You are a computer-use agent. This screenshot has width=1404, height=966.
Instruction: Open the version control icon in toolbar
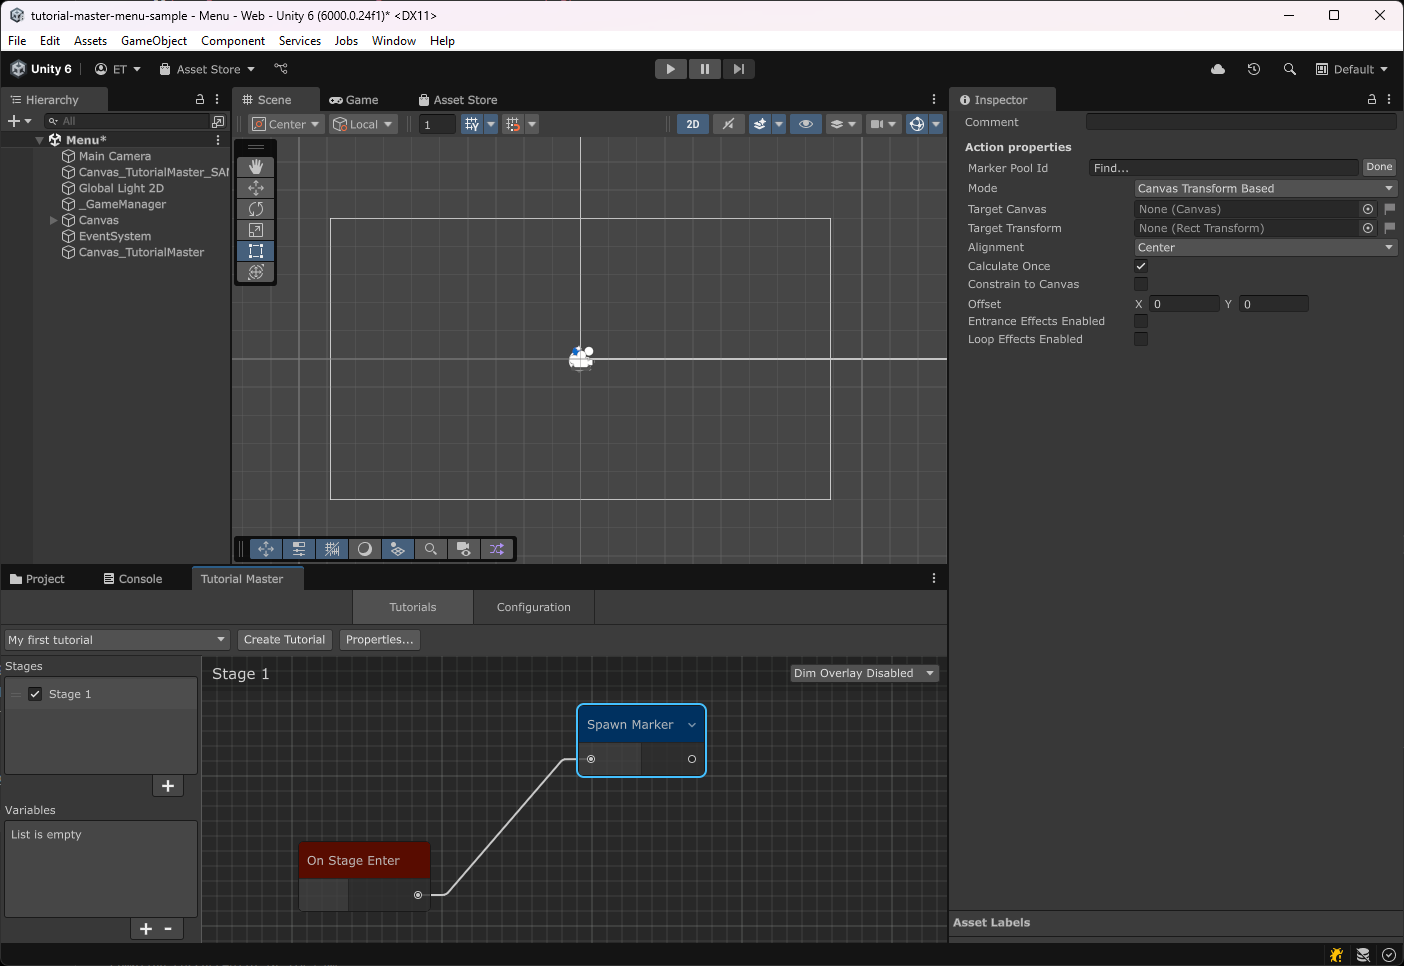pyautogui.click(x=281, y=69)
